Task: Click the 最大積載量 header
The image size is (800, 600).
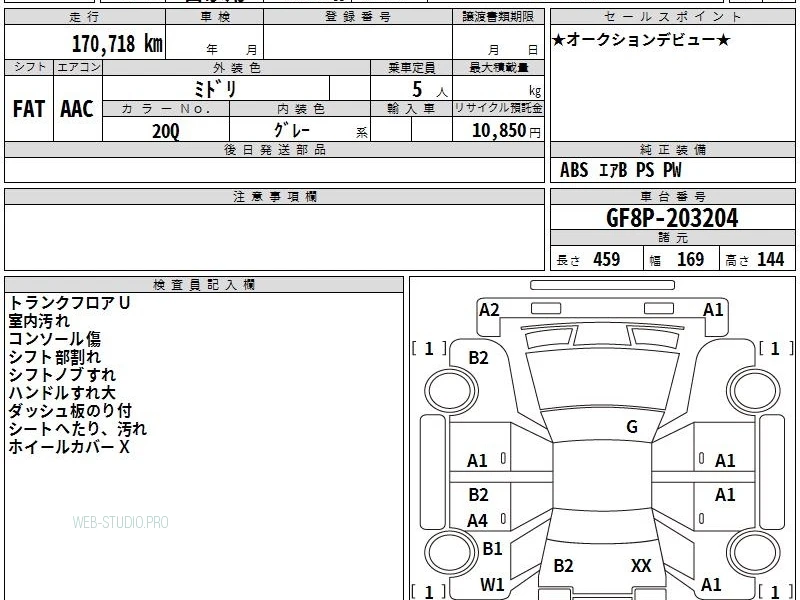Action: [x=498, y=67]
